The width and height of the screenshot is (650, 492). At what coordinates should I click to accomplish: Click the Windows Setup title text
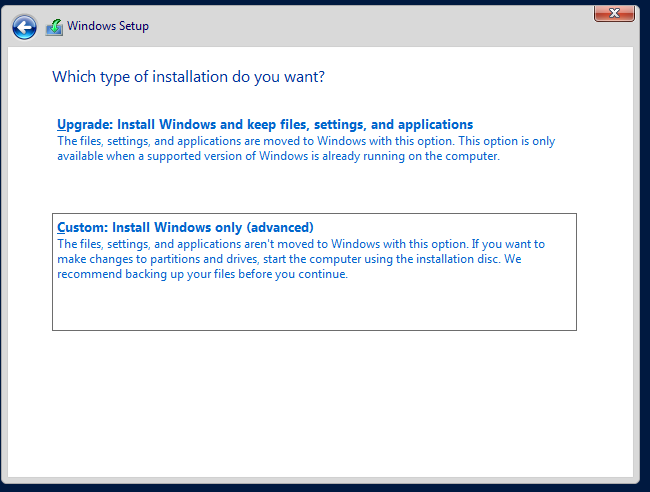tap(108, 26)
